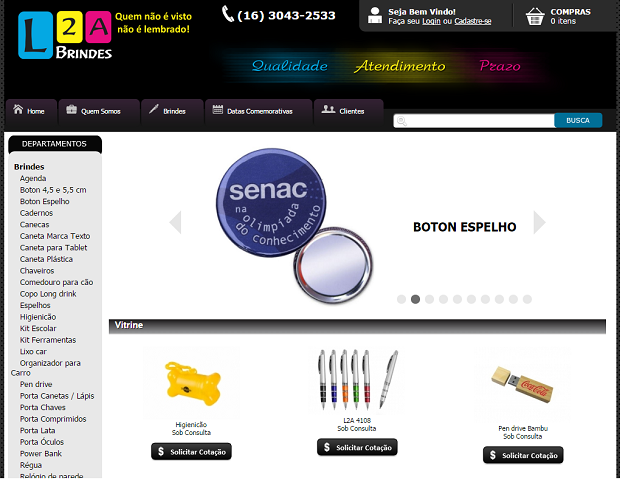Open the Power Bank department link

[41, 454]
